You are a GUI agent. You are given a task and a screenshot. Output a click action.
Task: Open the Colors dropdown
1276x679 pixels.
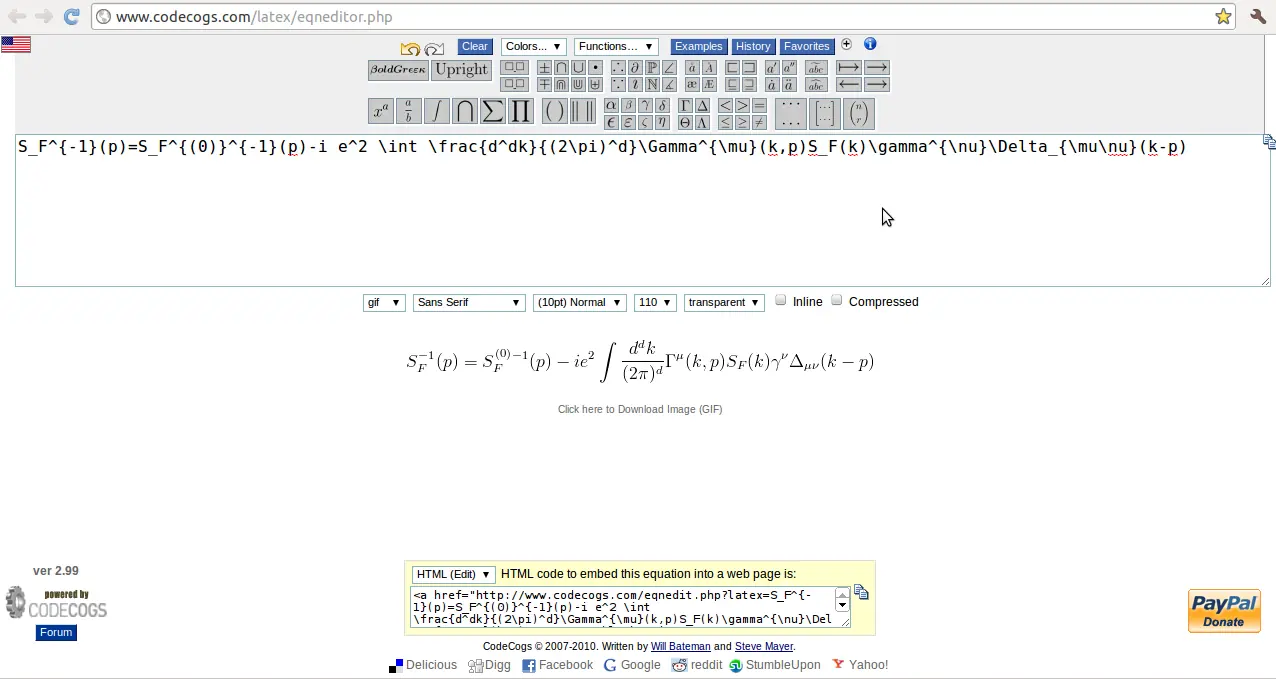click(x=533, y=47)
